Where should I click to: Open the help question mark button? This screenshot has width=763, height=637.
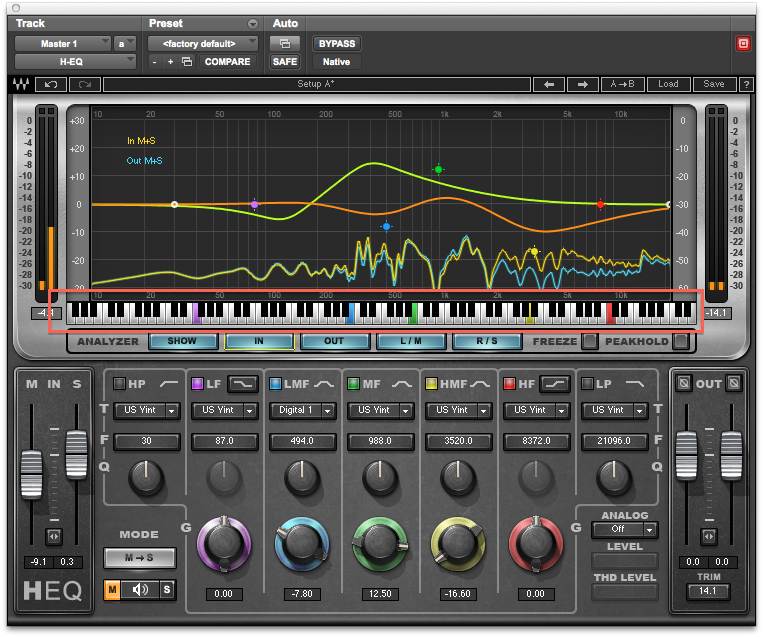pos(746,84)
